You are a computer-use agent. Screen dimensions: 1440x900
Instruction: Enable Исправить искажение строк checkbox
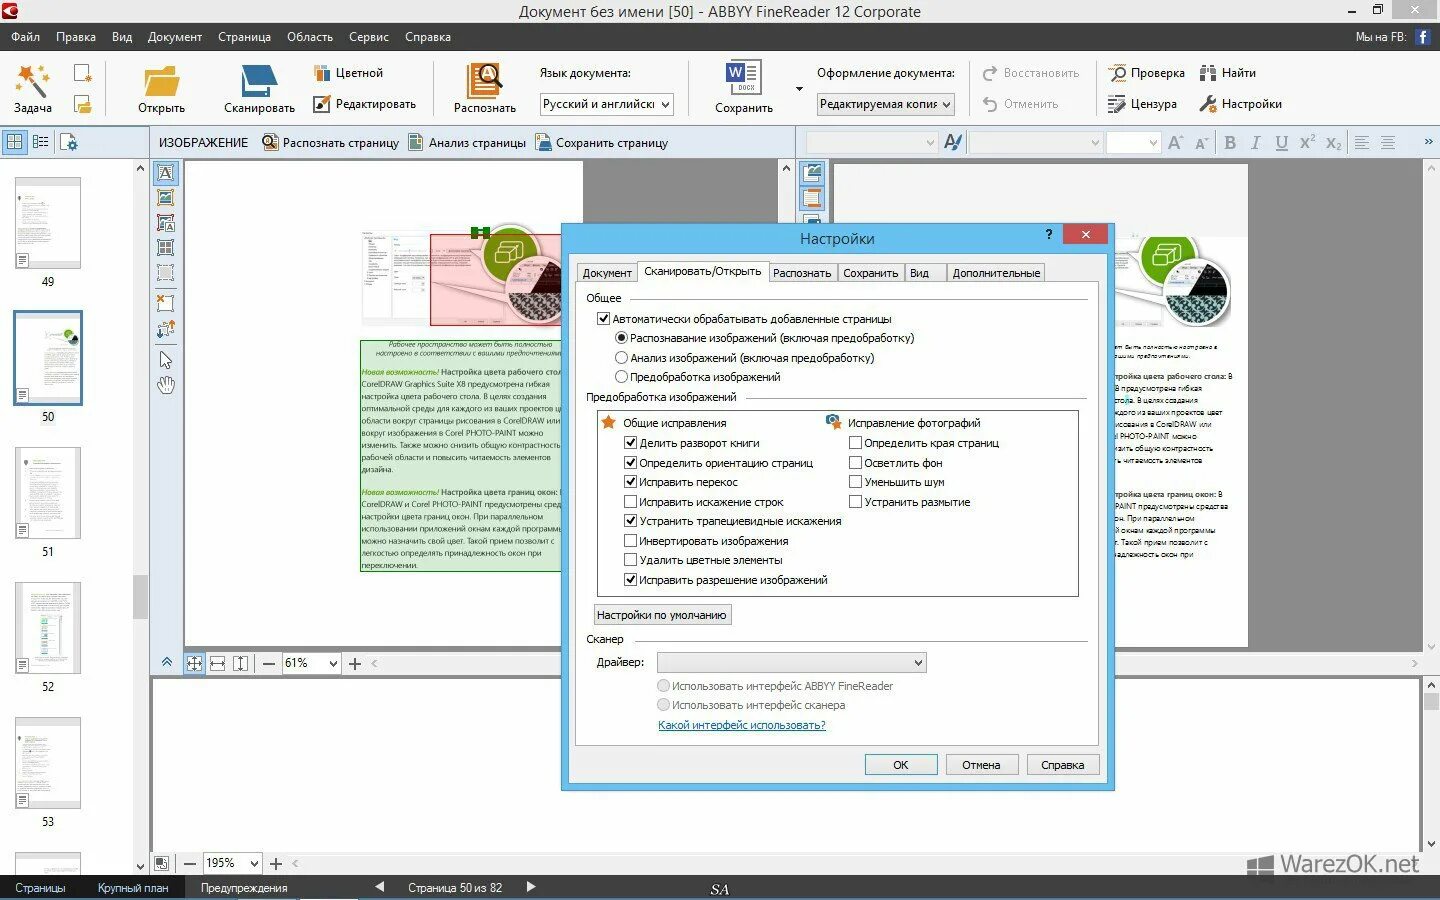click(630, 502)
